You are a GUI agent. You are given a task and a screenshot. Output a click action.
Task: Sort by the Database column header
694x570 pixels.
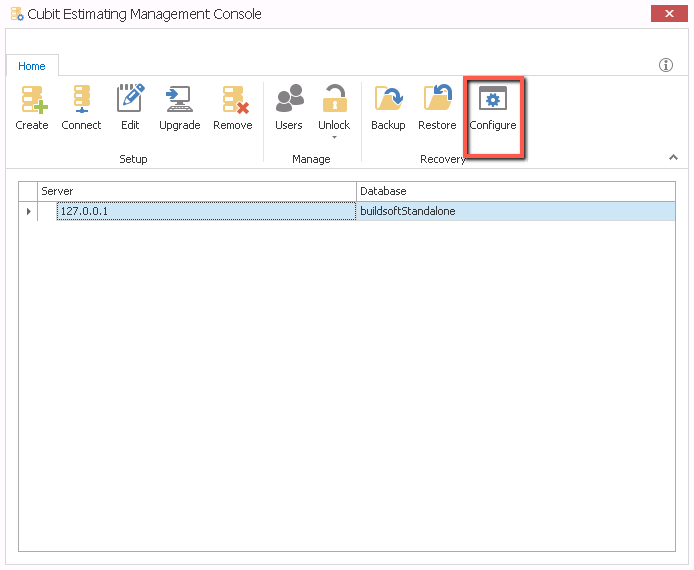[x=515, y=191]
